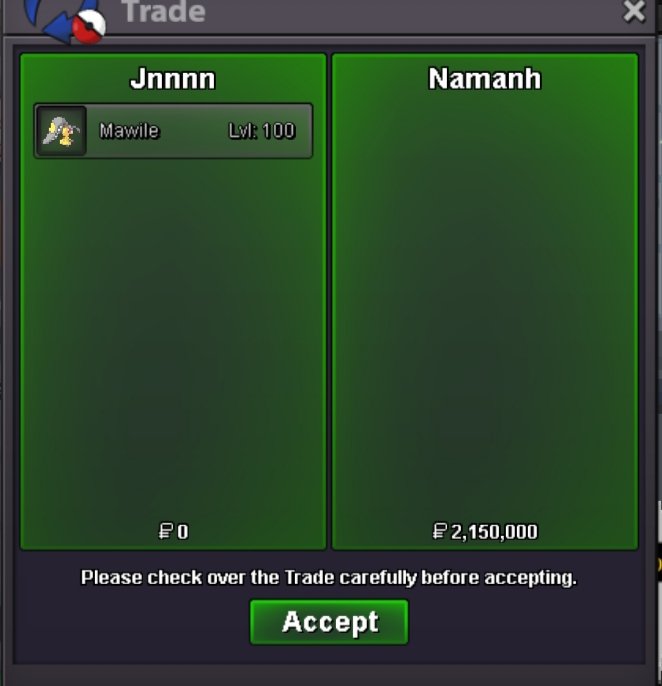The width and height of the screenshot is (662, 686).
Task: Click the Pokedollar symbol beside Jnnnn's 0
Action: pos(165,532)
